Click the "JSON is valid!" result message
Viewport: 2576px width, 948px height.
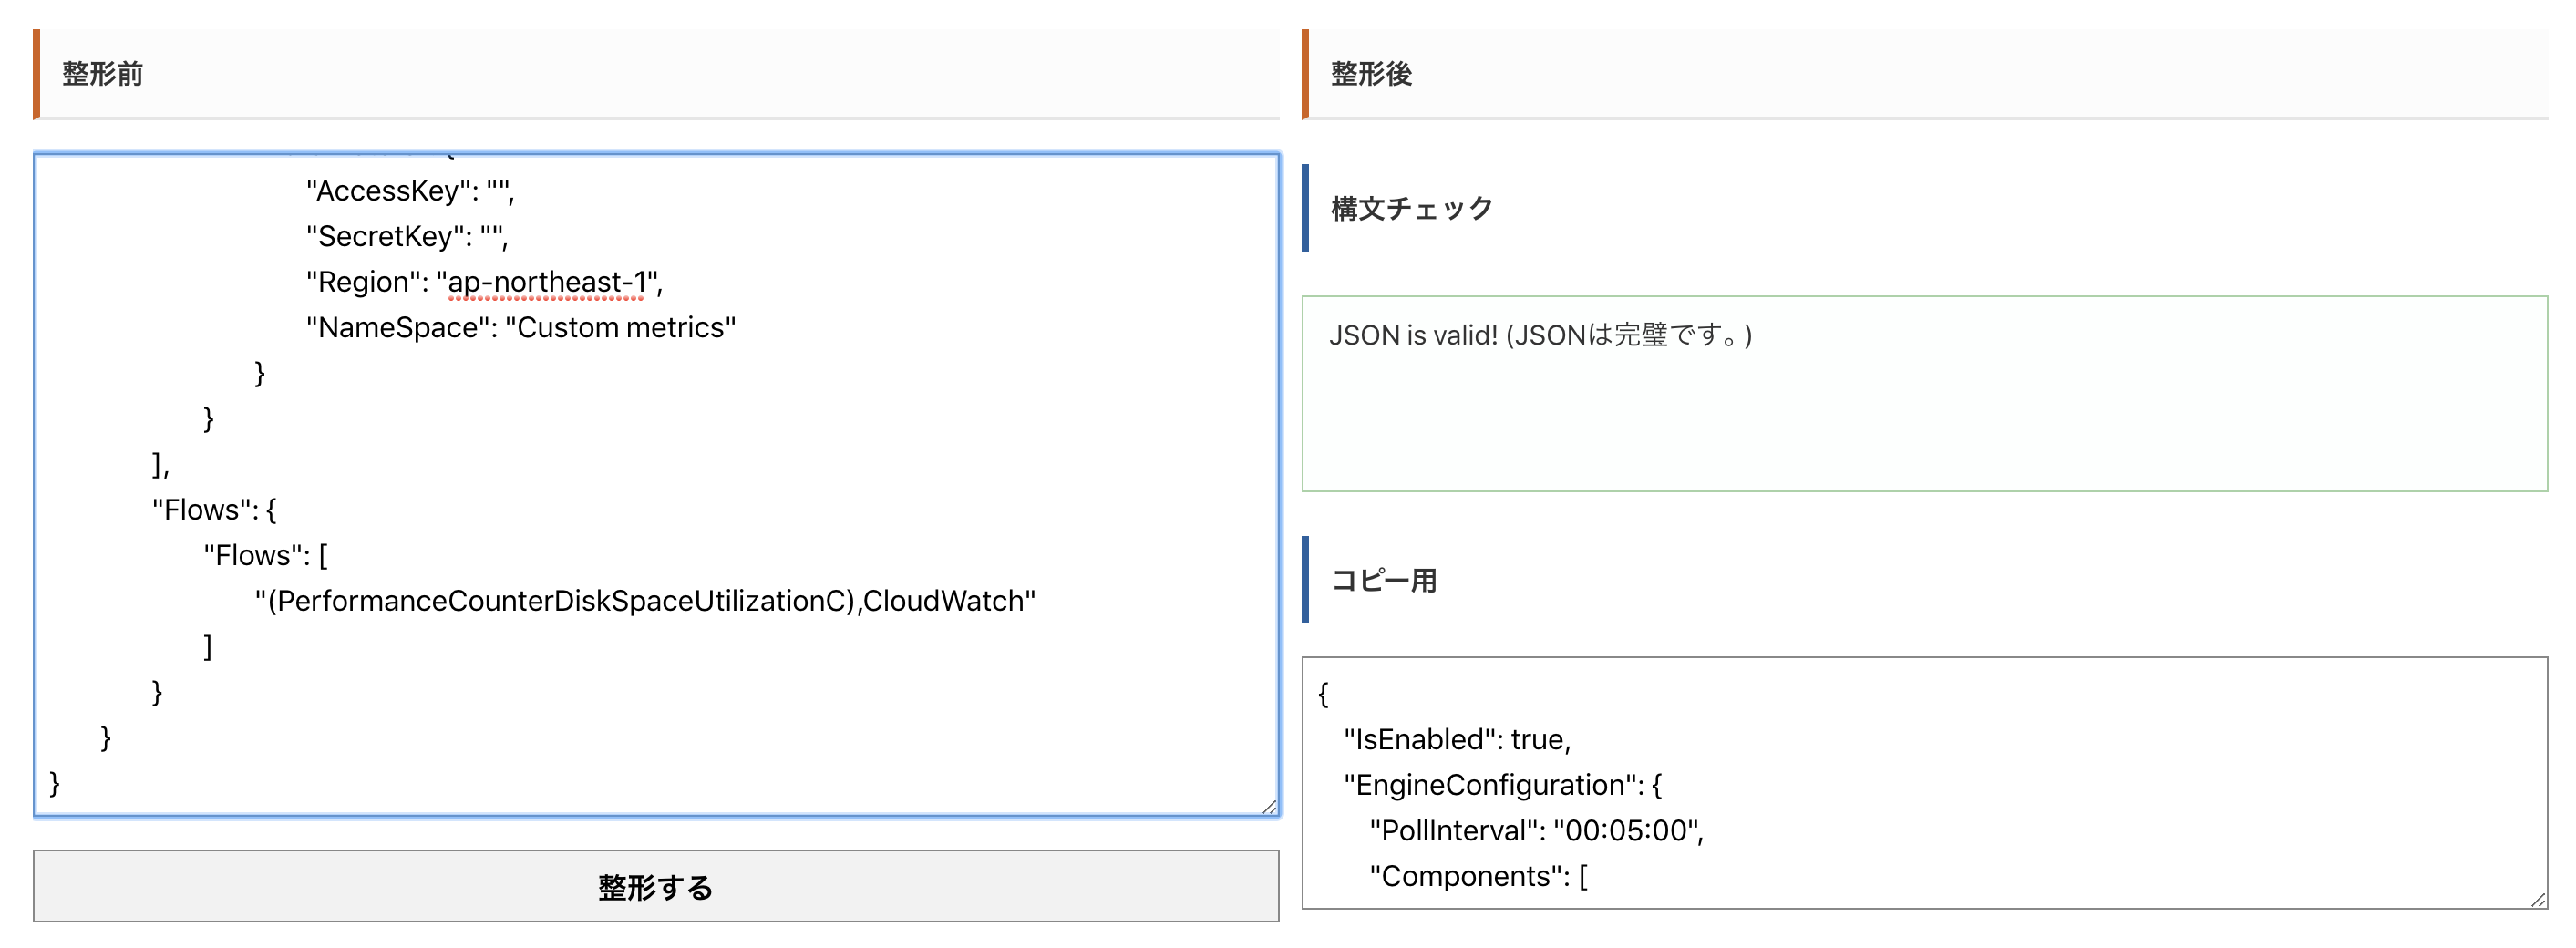[x=1540, y=335]
